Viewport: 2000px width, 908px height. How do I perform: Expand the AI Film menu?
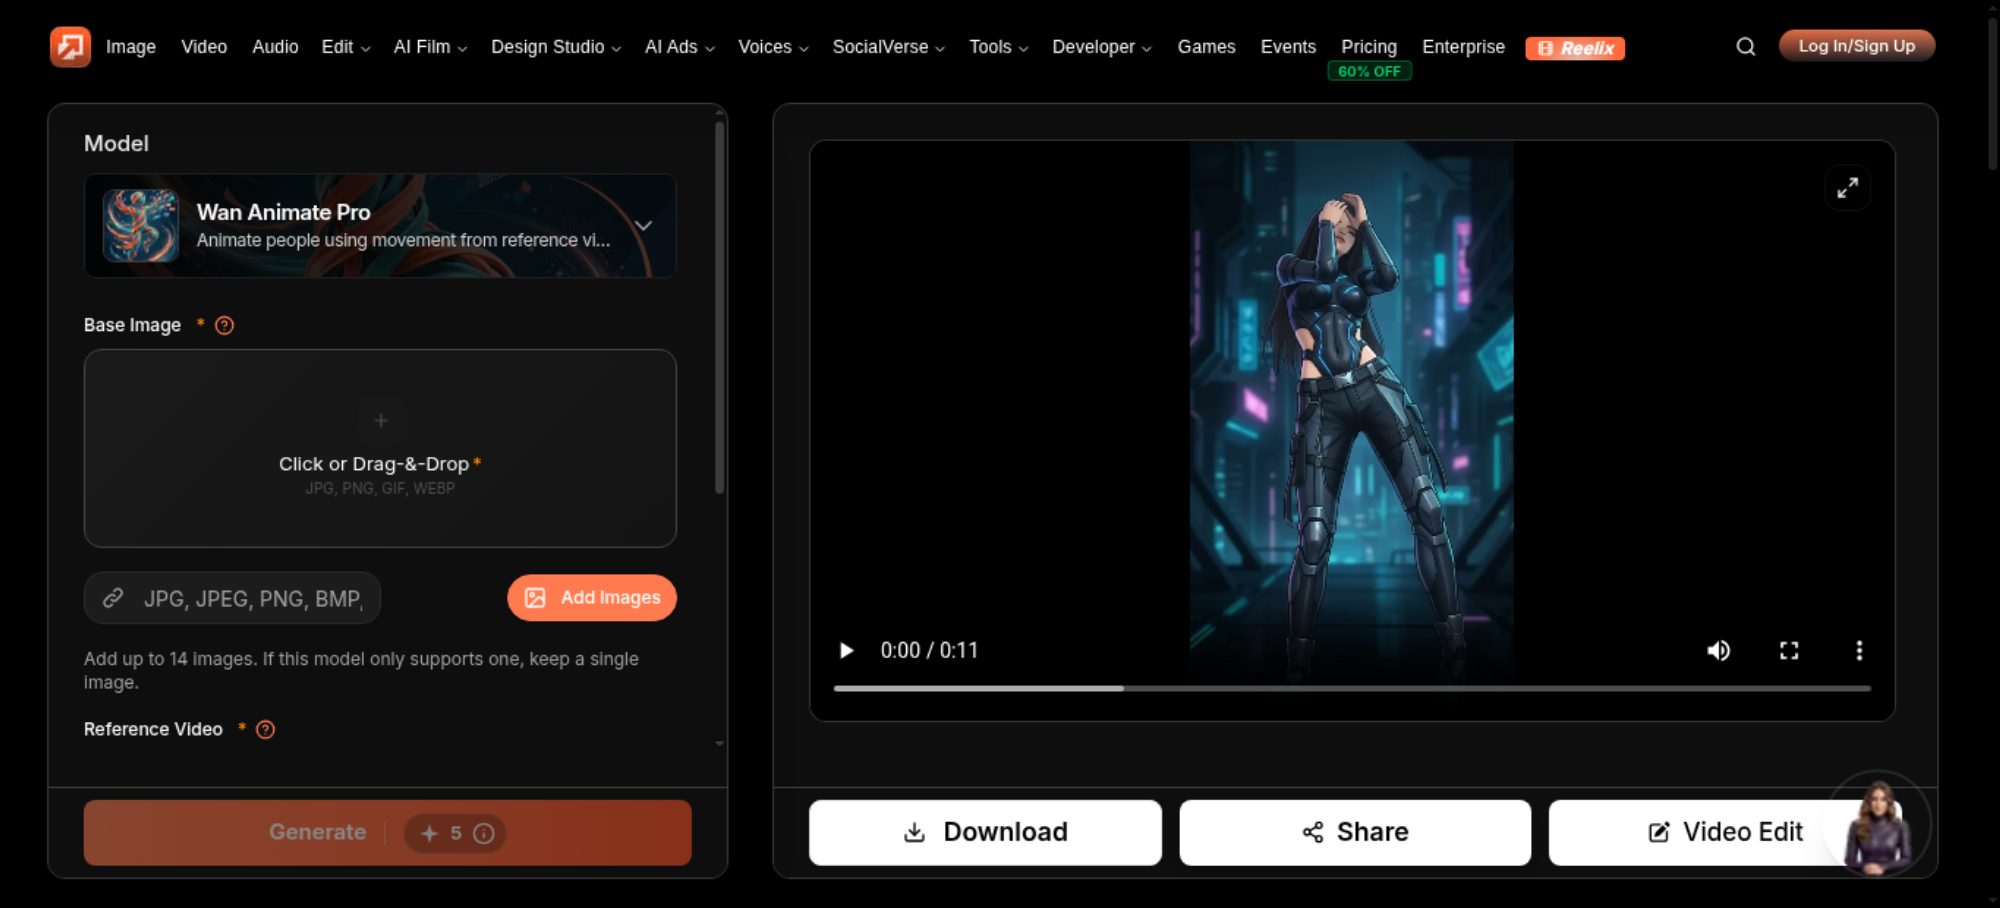[x=430, y=47]
